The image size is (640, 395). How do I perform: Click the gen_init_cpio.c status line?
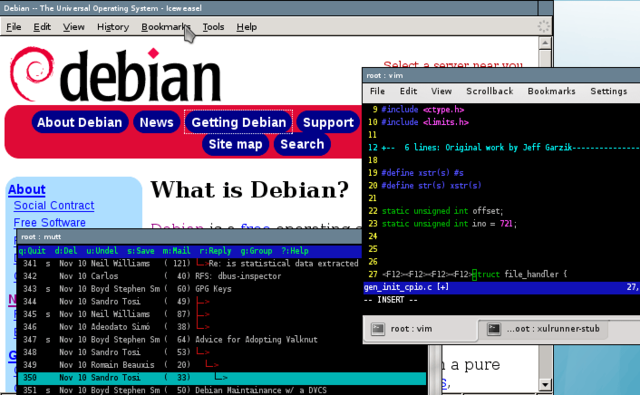502,287
